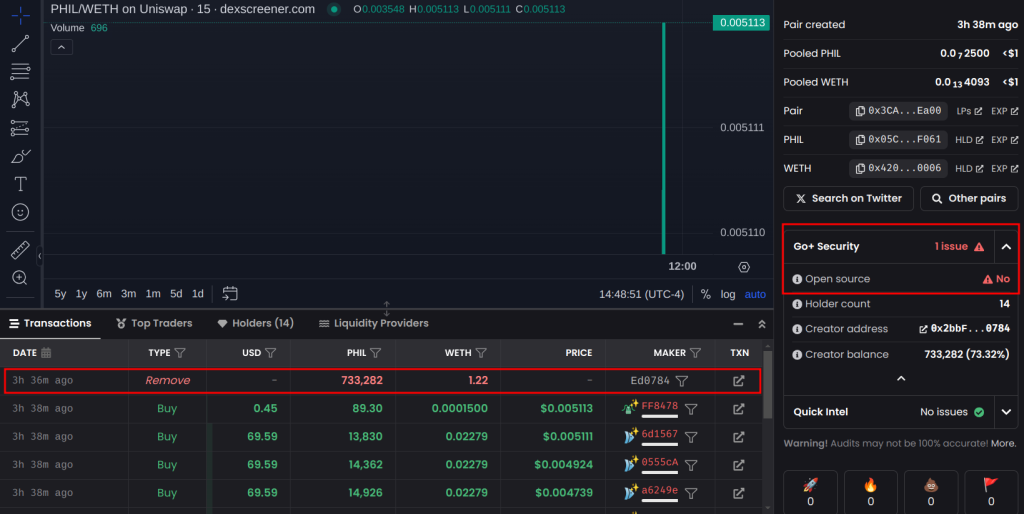The width and height of the screenshot is (1024, 514).
Task: Collapse the Go+ Security section
Action: click(1007, 247)
